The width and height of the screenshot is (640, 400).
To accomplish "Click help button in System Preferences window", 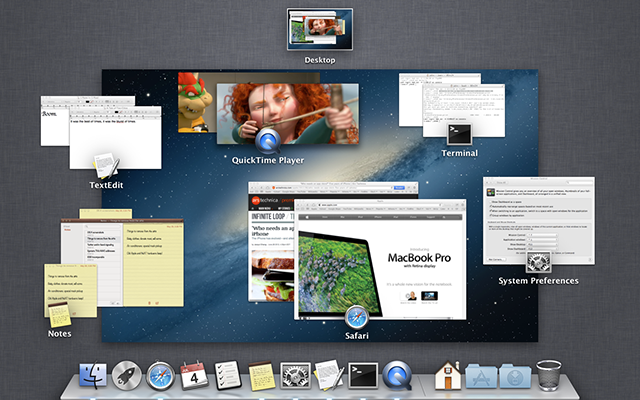I will (590, 259).
